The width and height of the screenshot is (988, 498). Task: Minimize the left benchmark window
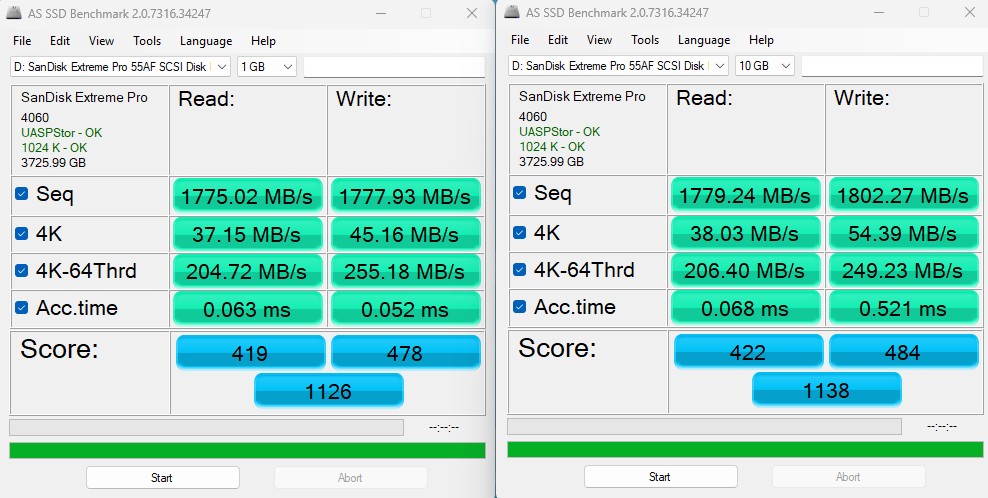[x=381, y=13]
